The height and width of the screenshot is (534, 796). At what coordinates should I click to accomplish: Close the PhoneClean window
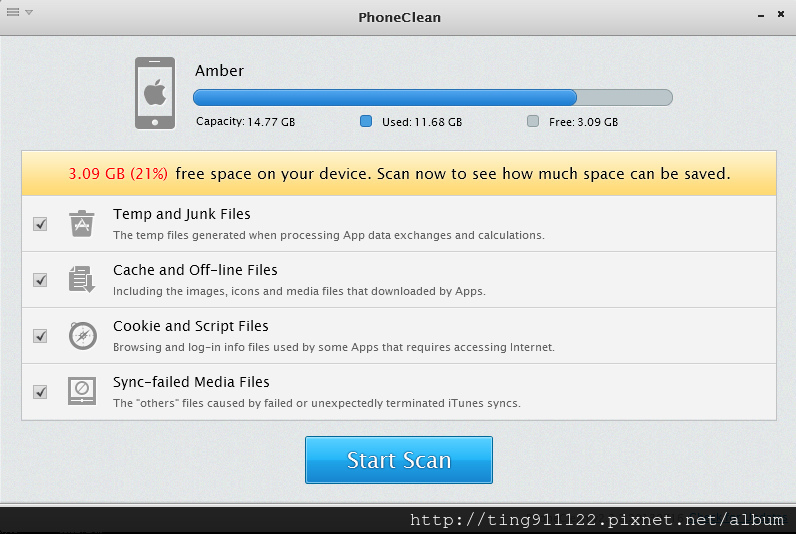click(x=781, y=14)
